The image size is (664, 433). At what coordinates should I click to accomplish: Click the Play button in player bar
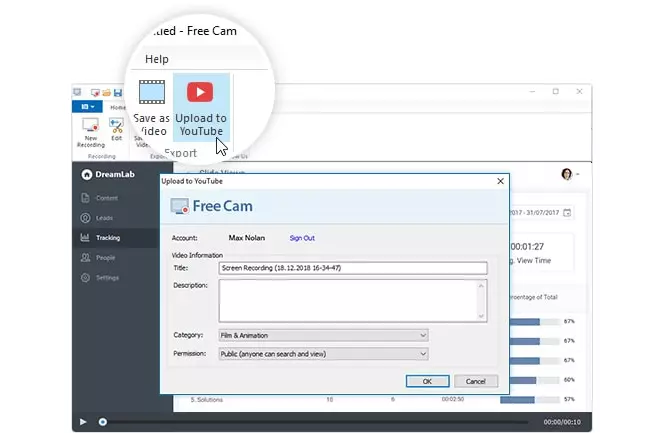tap(83, 422)
